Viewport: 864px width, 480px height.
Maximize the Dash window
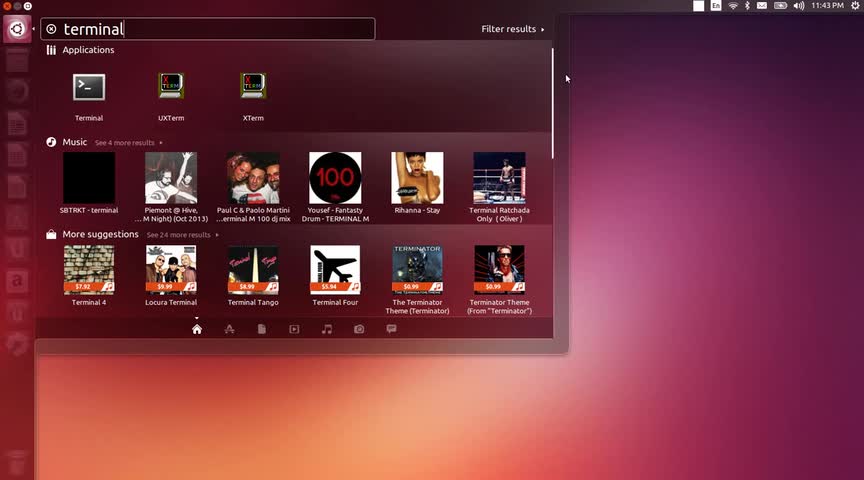click(28, 6)
